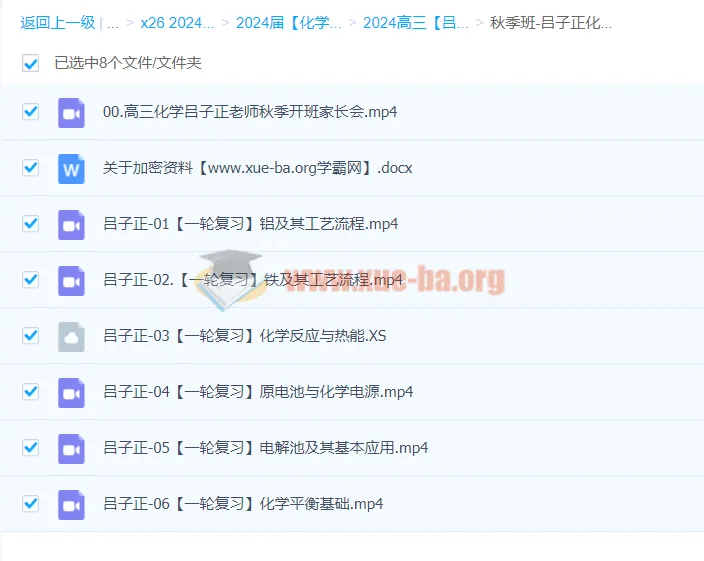
Task: Uncheck the 关于加密资料 docx file checkbox
Action: (x=31, y=168)
